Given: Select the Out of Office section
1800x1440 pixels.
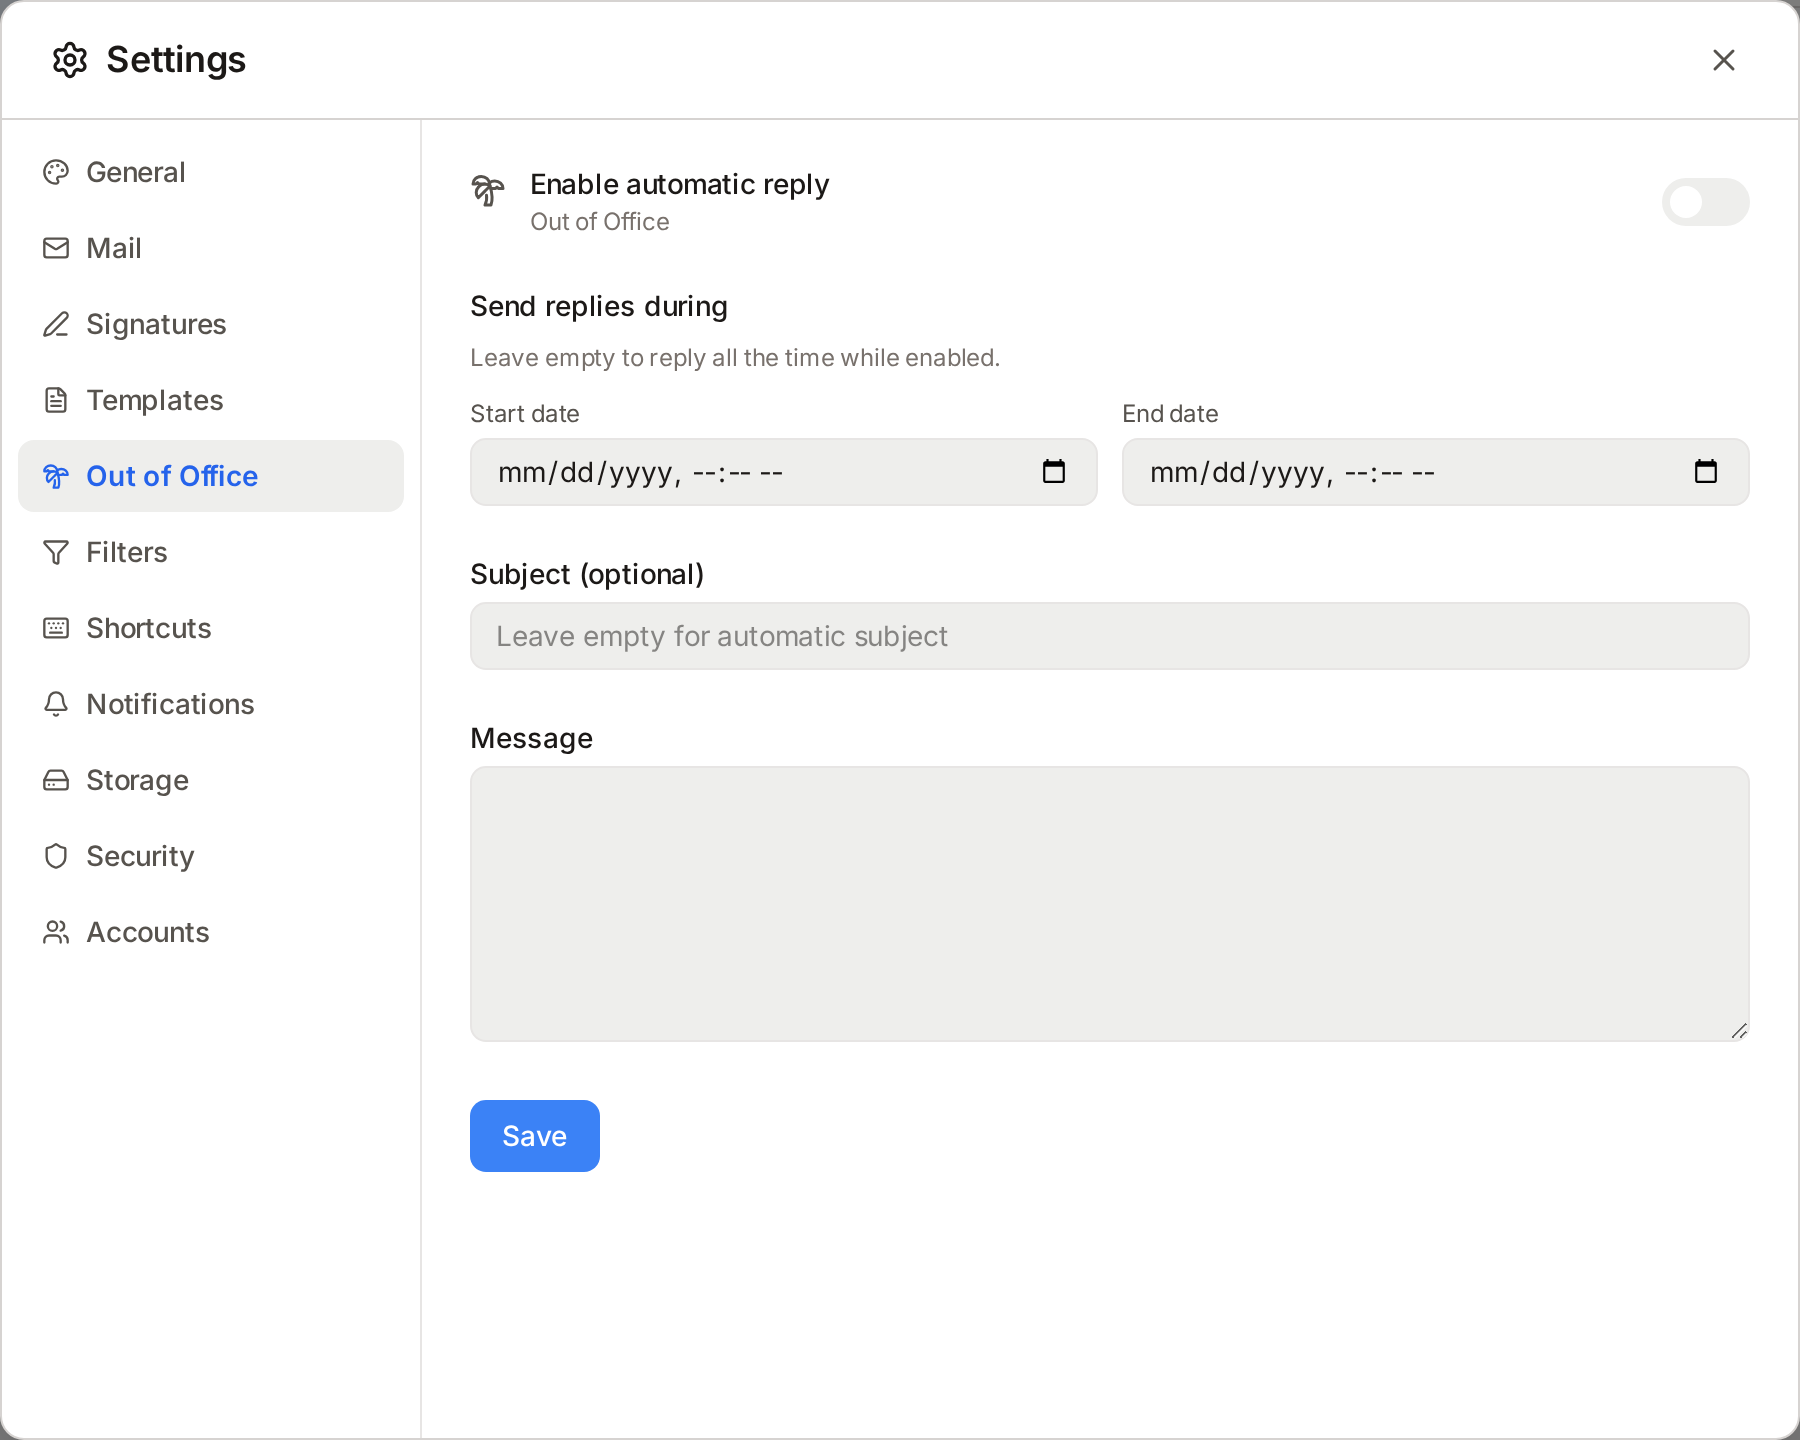Looking at the screenshot, I should click(x=172, y=476).
